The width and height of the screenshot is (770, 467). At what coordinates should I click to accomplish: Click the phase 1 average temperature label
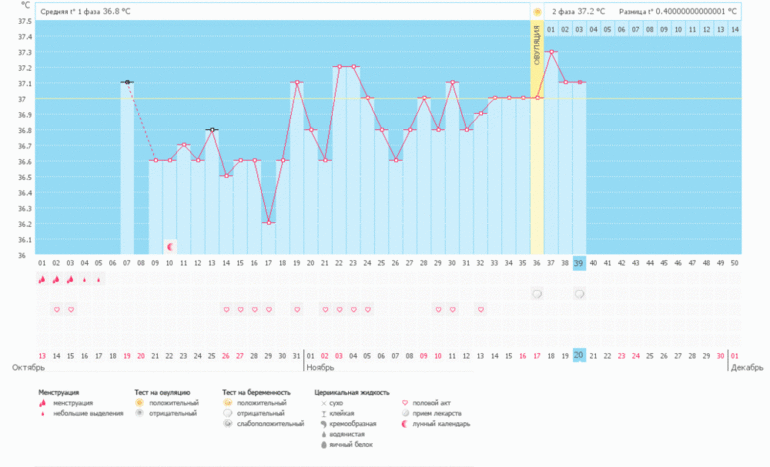[84, 12]
